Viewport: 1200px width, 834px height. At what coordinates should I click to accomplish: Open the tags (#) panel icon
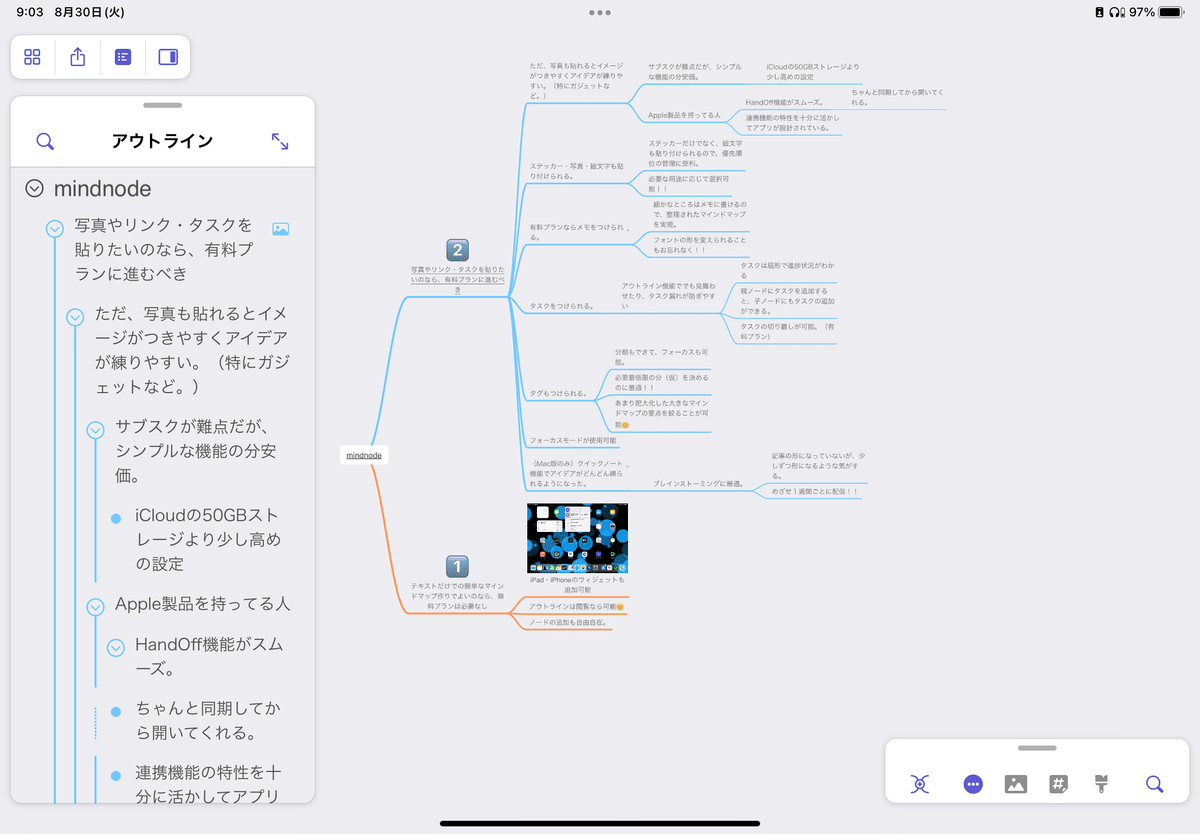1058,785
